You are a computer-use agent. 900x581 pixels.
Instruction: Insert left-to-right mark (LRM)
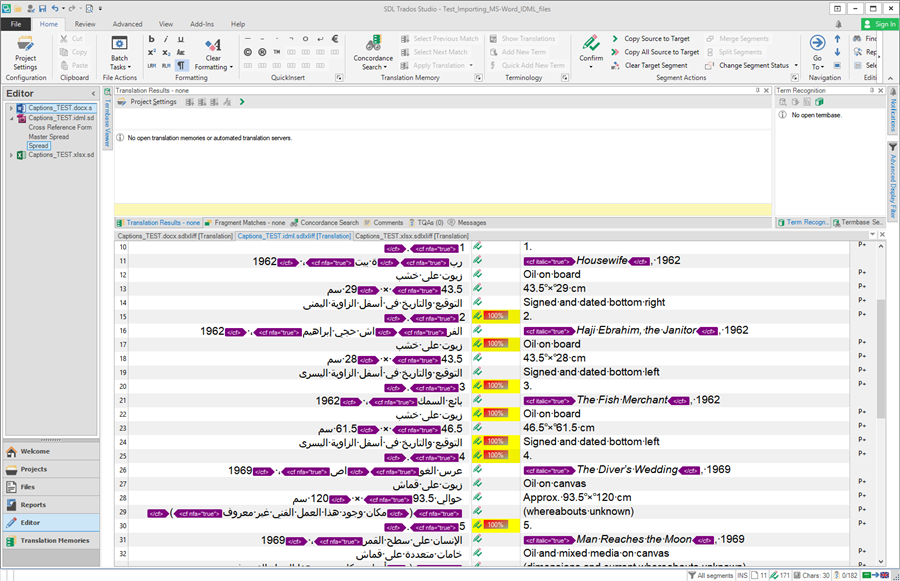(x=152, y=65)
